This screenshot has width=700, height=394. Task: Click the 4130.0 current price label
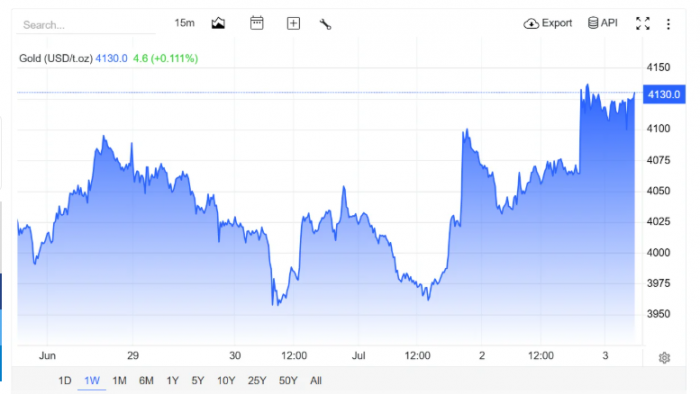click(x=664, y=94)
